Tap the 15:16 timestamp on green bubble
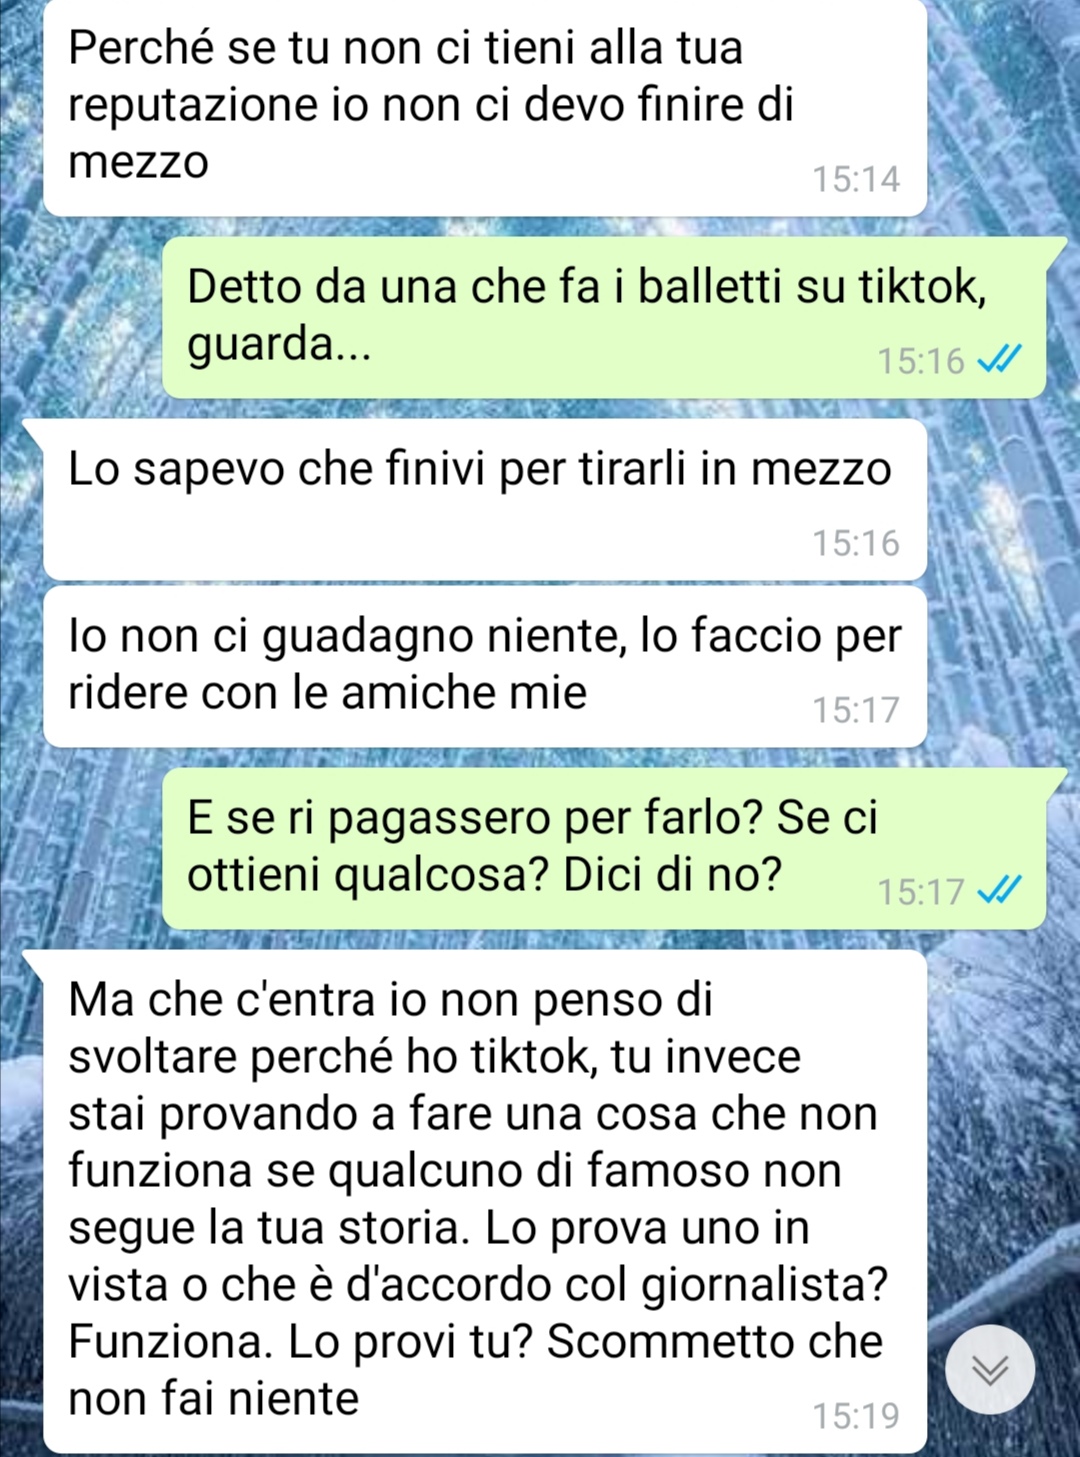The image size is (1080, 1457). point(921,360)
